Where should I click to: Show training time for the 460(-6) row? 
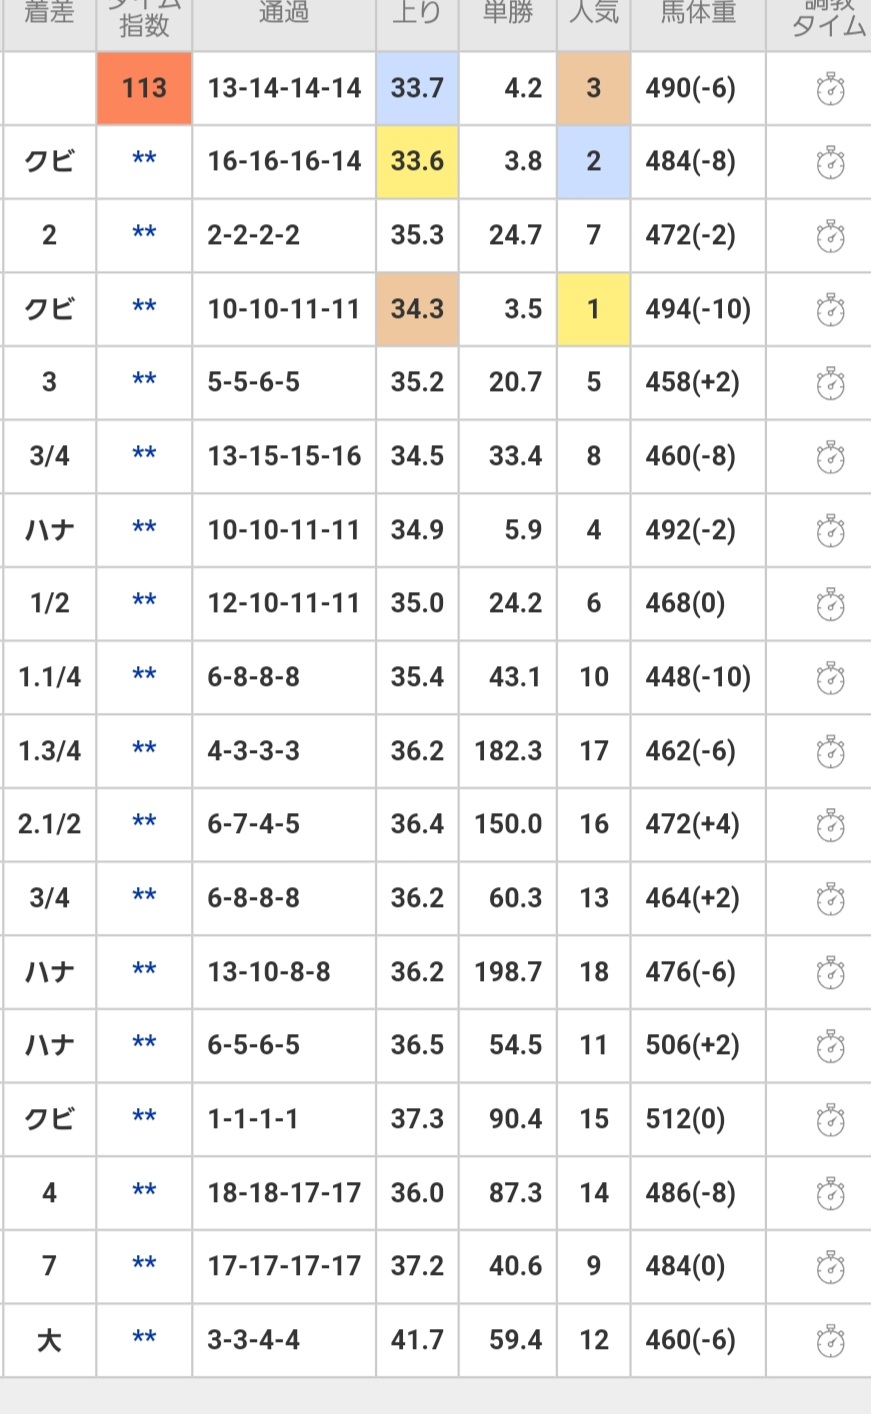(830, 1341)
